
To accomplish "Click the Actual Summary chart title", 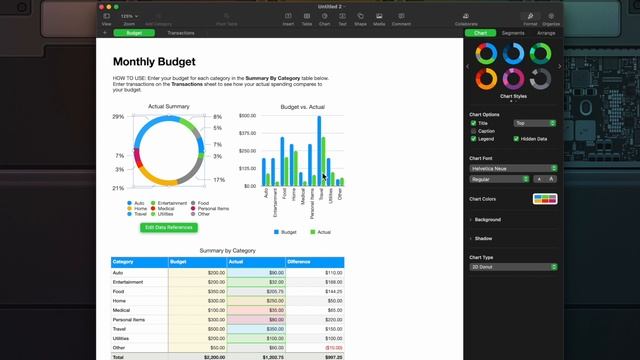I will coord(169,106).
